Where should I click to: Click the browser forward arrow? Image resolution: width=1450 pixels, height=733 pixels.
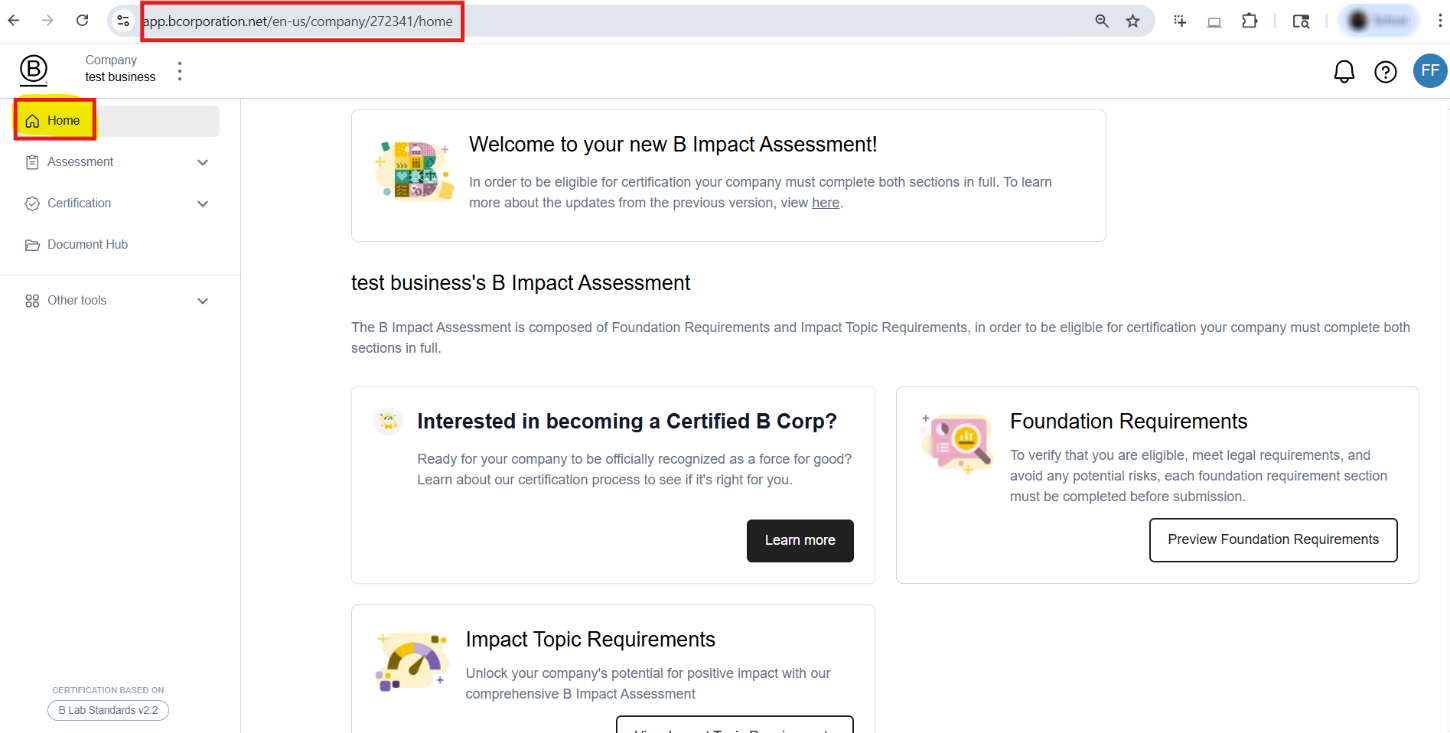coord(47,20)
